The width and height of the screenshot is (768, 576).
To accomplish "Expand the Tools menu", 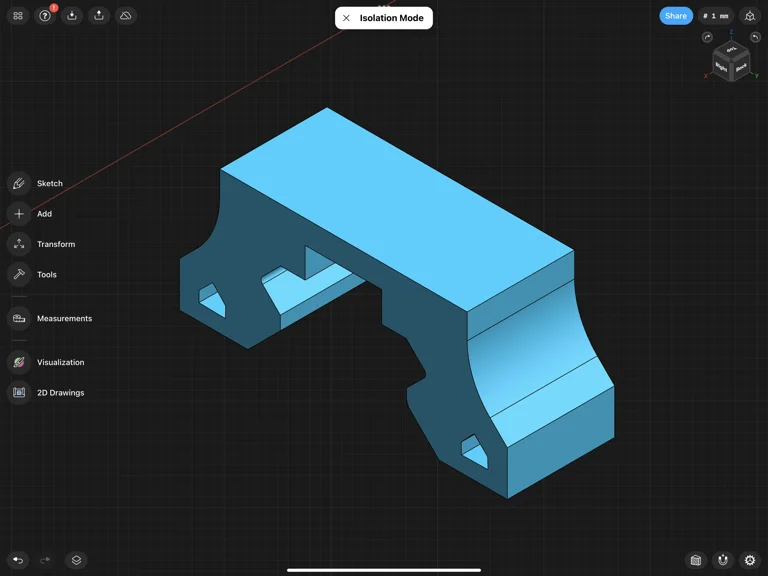I will click(19, 274).
